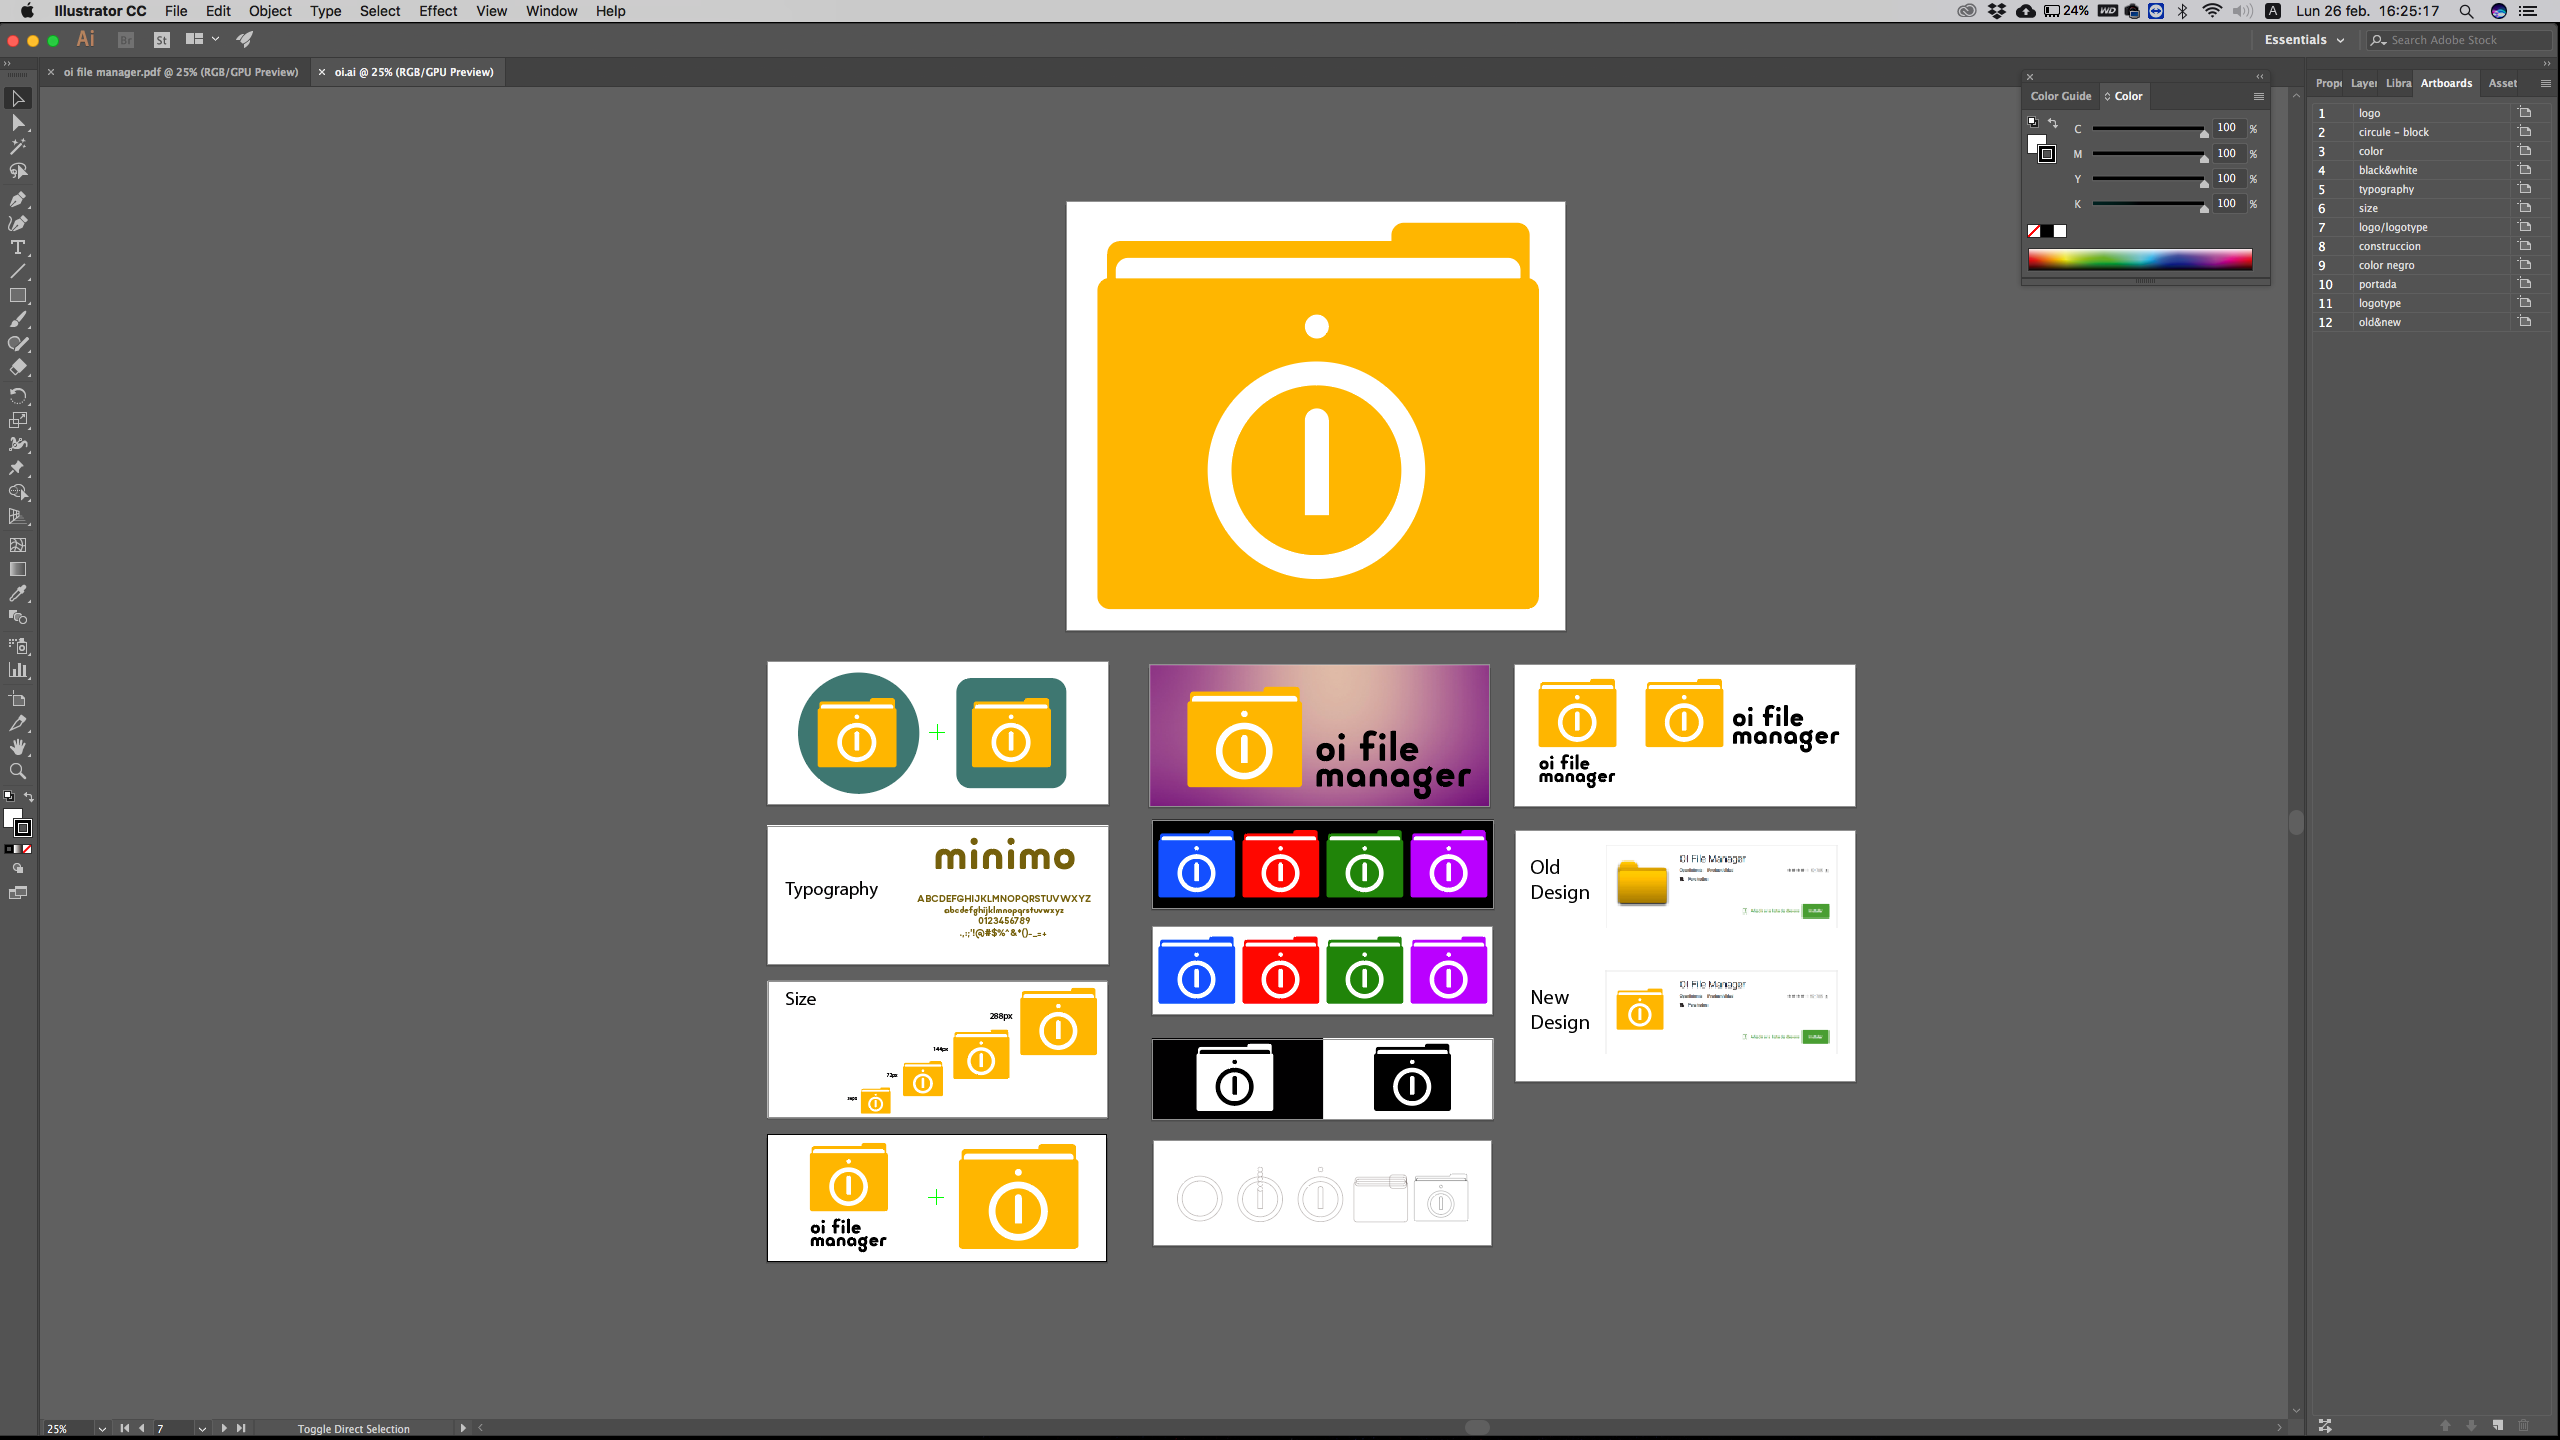
Task: Choose the Magic Wand tool
Action: click(x=17, y=147)
